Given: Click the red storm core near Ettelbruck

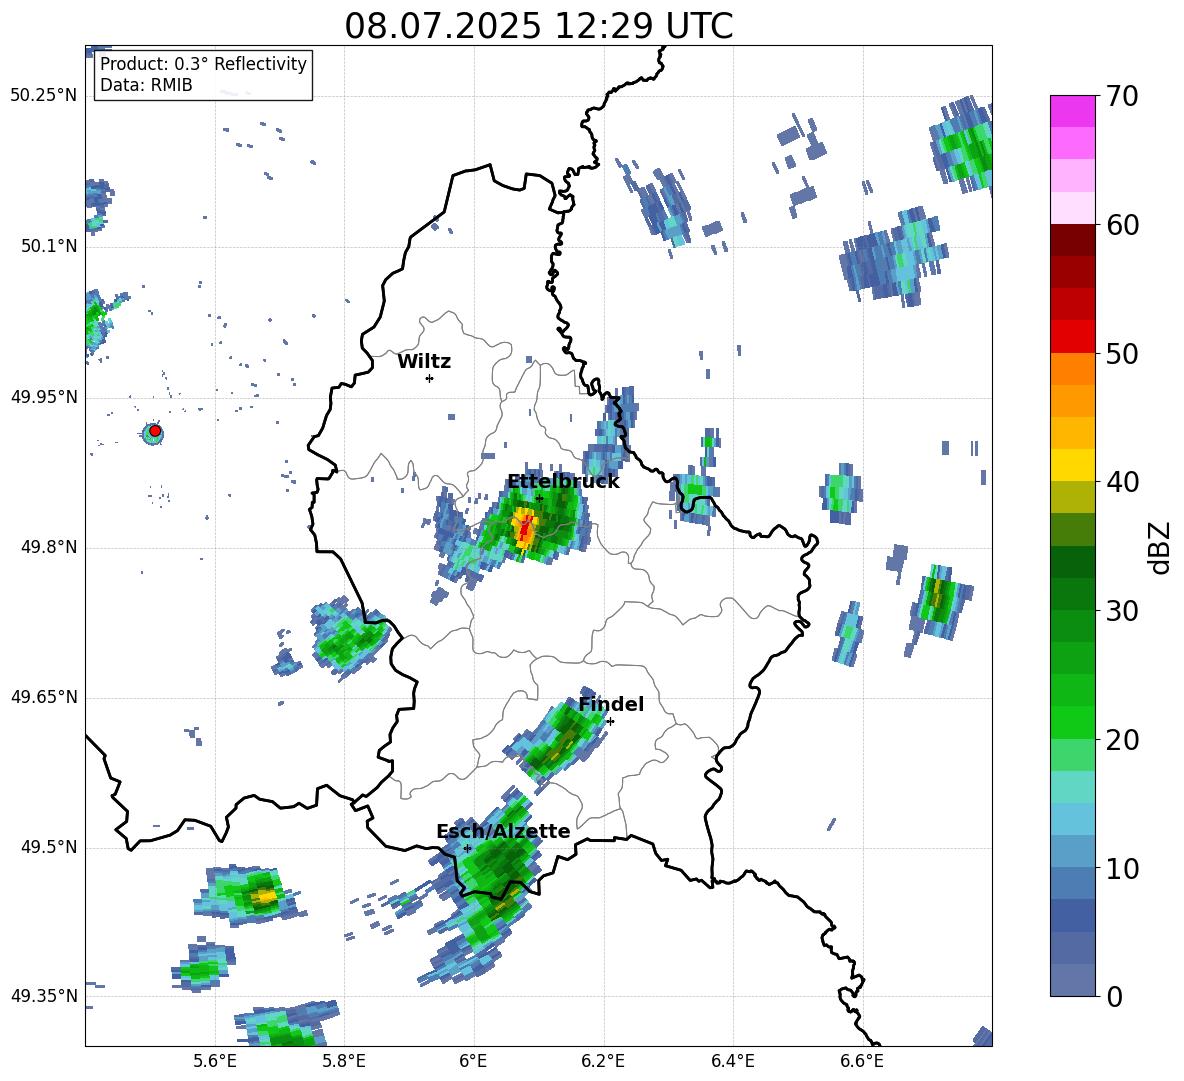Looking at the screenshot, I should [x=523, y=527].
